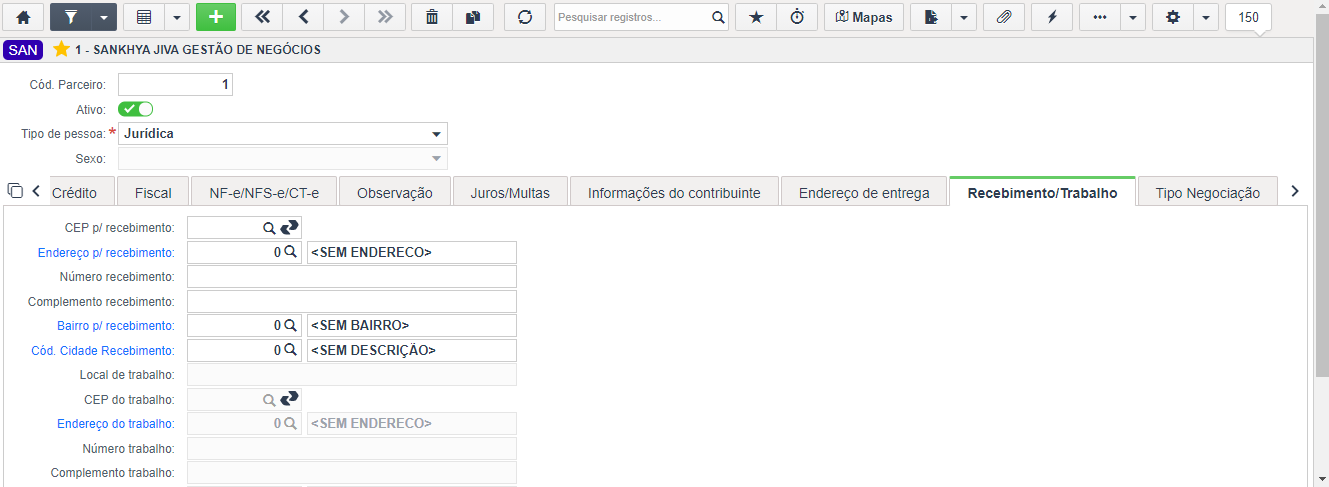Open settings gear dropdown arrow
The height and width of the screenshot is (487, 1329).
click(1206, 17)
